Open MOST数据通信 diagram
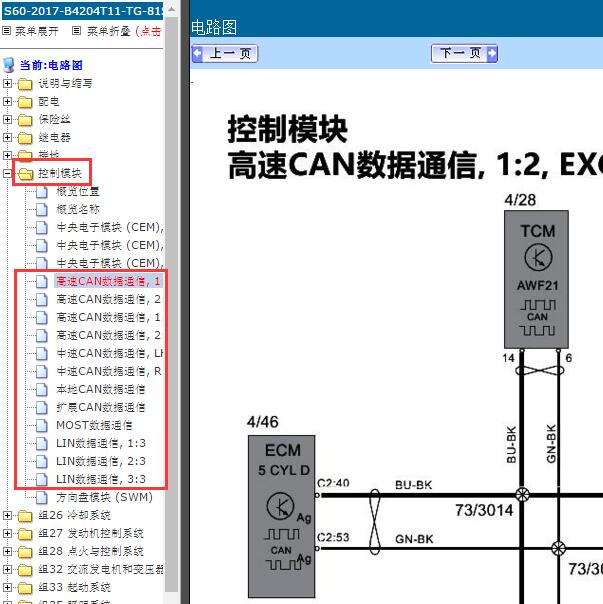This screenshot has width=603, height=604. (x=94, y=425)
